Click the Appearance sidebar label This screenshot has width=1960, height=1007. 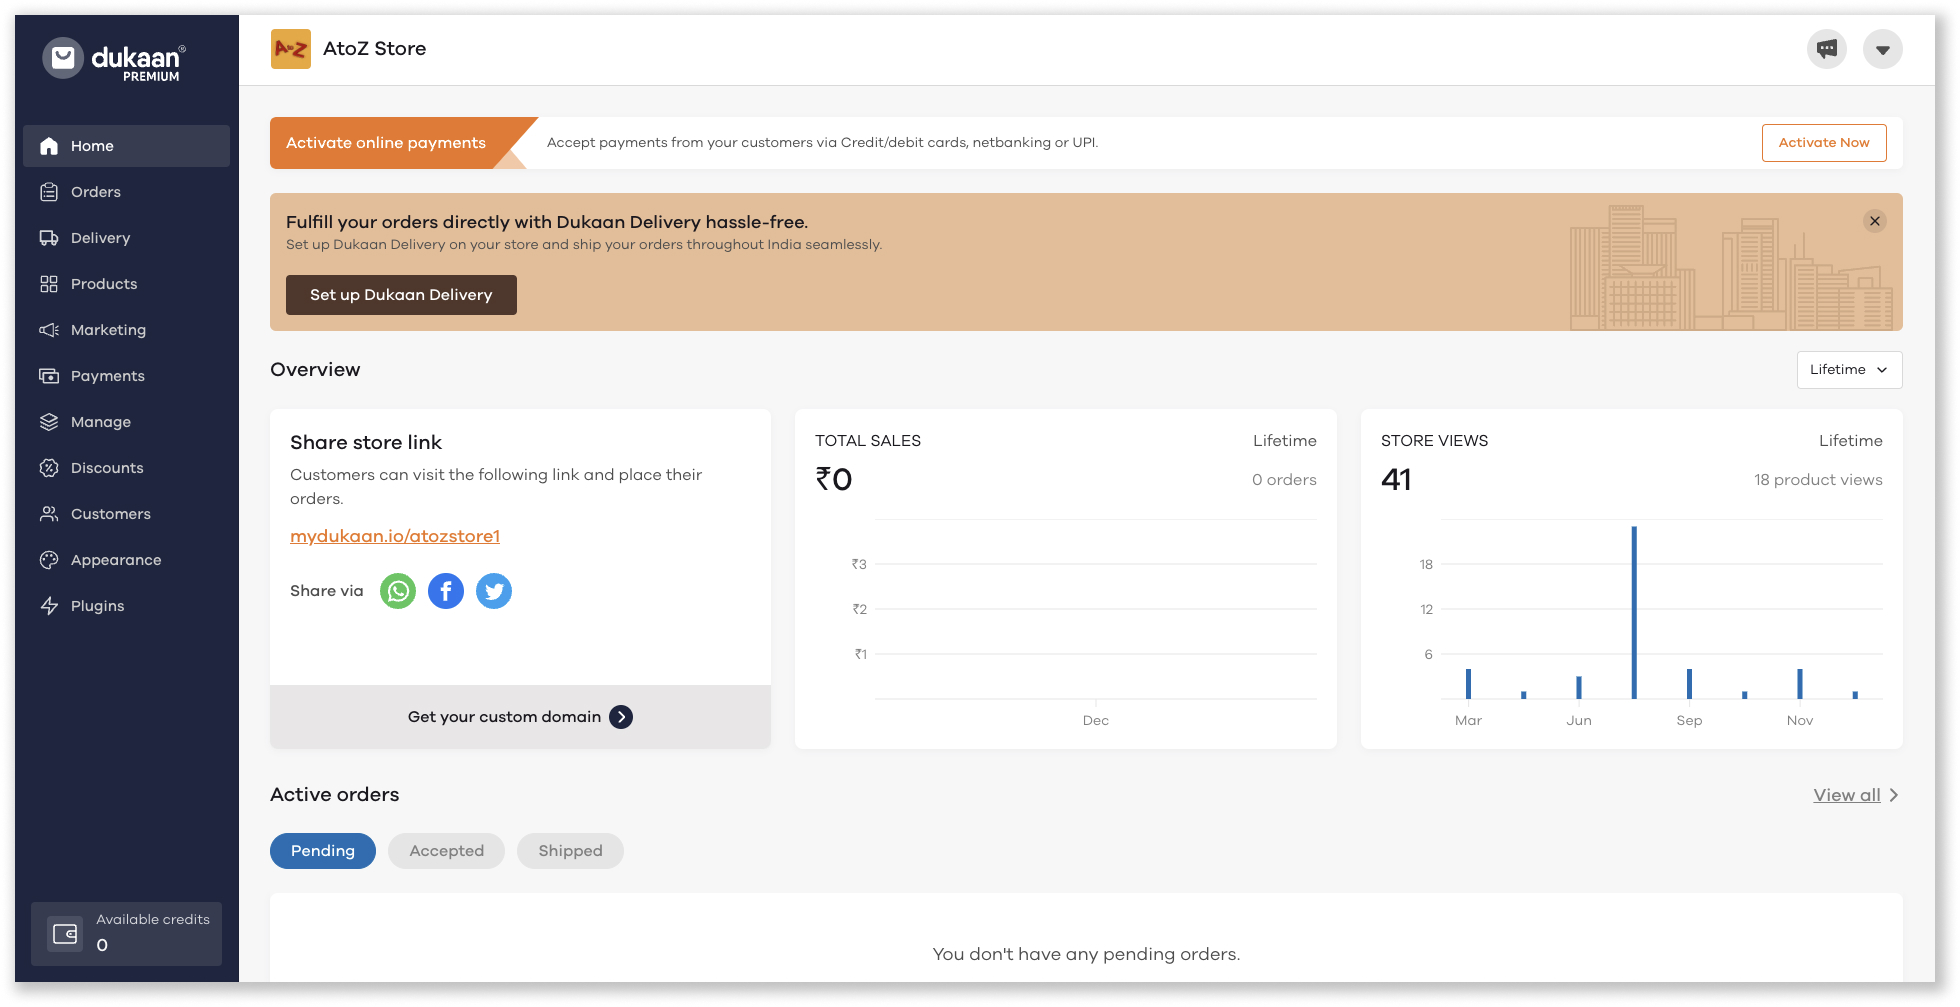(116, 560)
